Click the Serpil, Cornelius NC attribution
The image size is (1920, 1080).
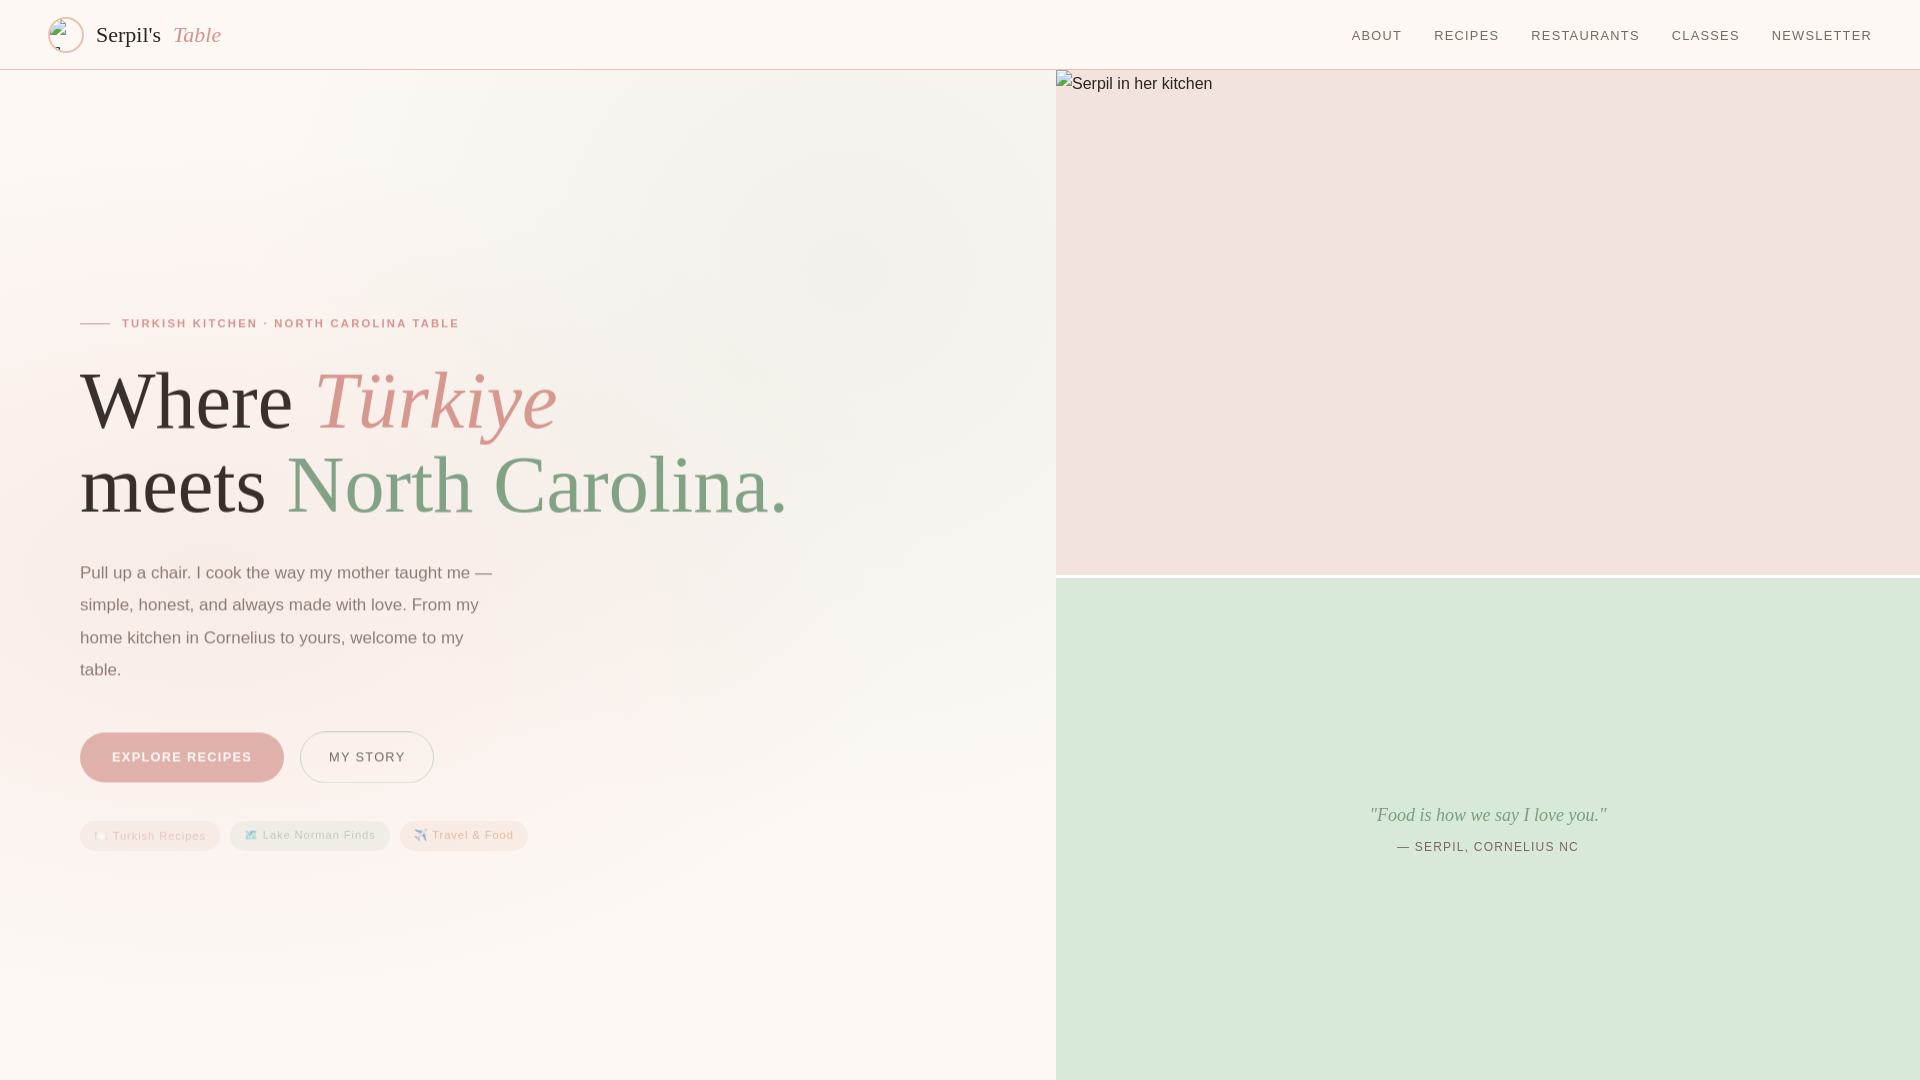[1487, 847]
